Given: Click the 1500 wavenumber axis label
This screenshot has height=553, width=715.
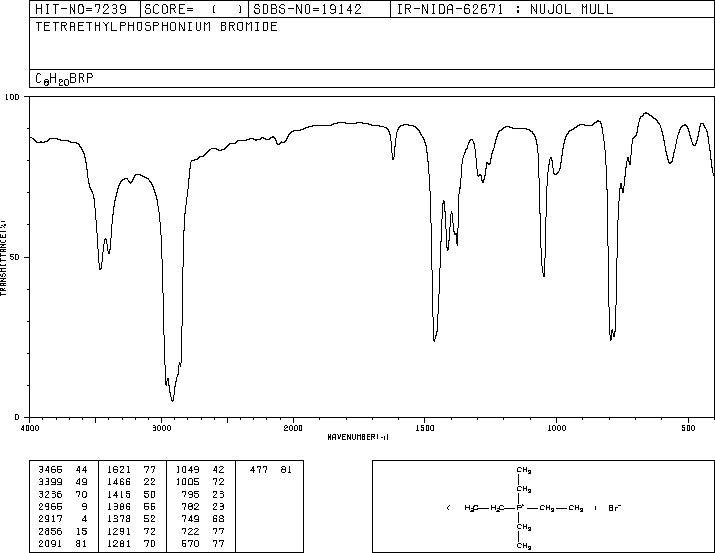Looking at the screenshot, I should tap(425, 428).
